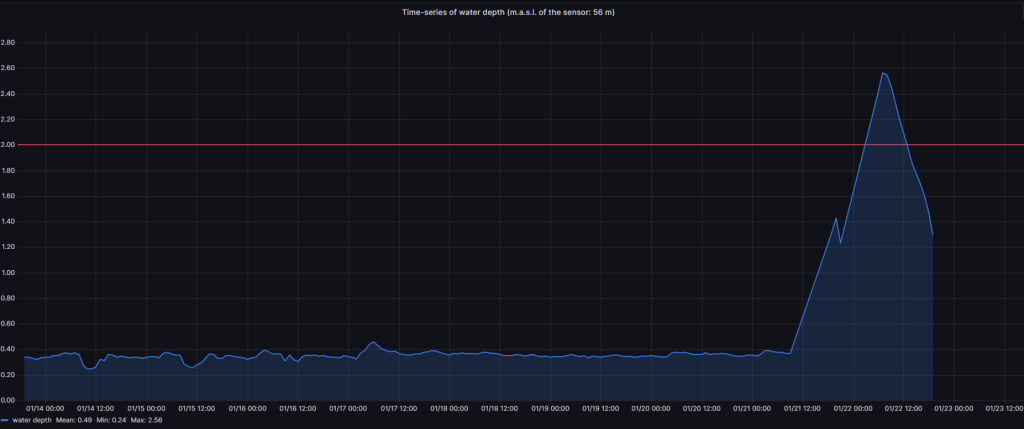Image resolution: width=1024 pixels, height=429 pixels.
Task: Click the 01/19 00:00 x-axis label
Action: click(550, 408)
